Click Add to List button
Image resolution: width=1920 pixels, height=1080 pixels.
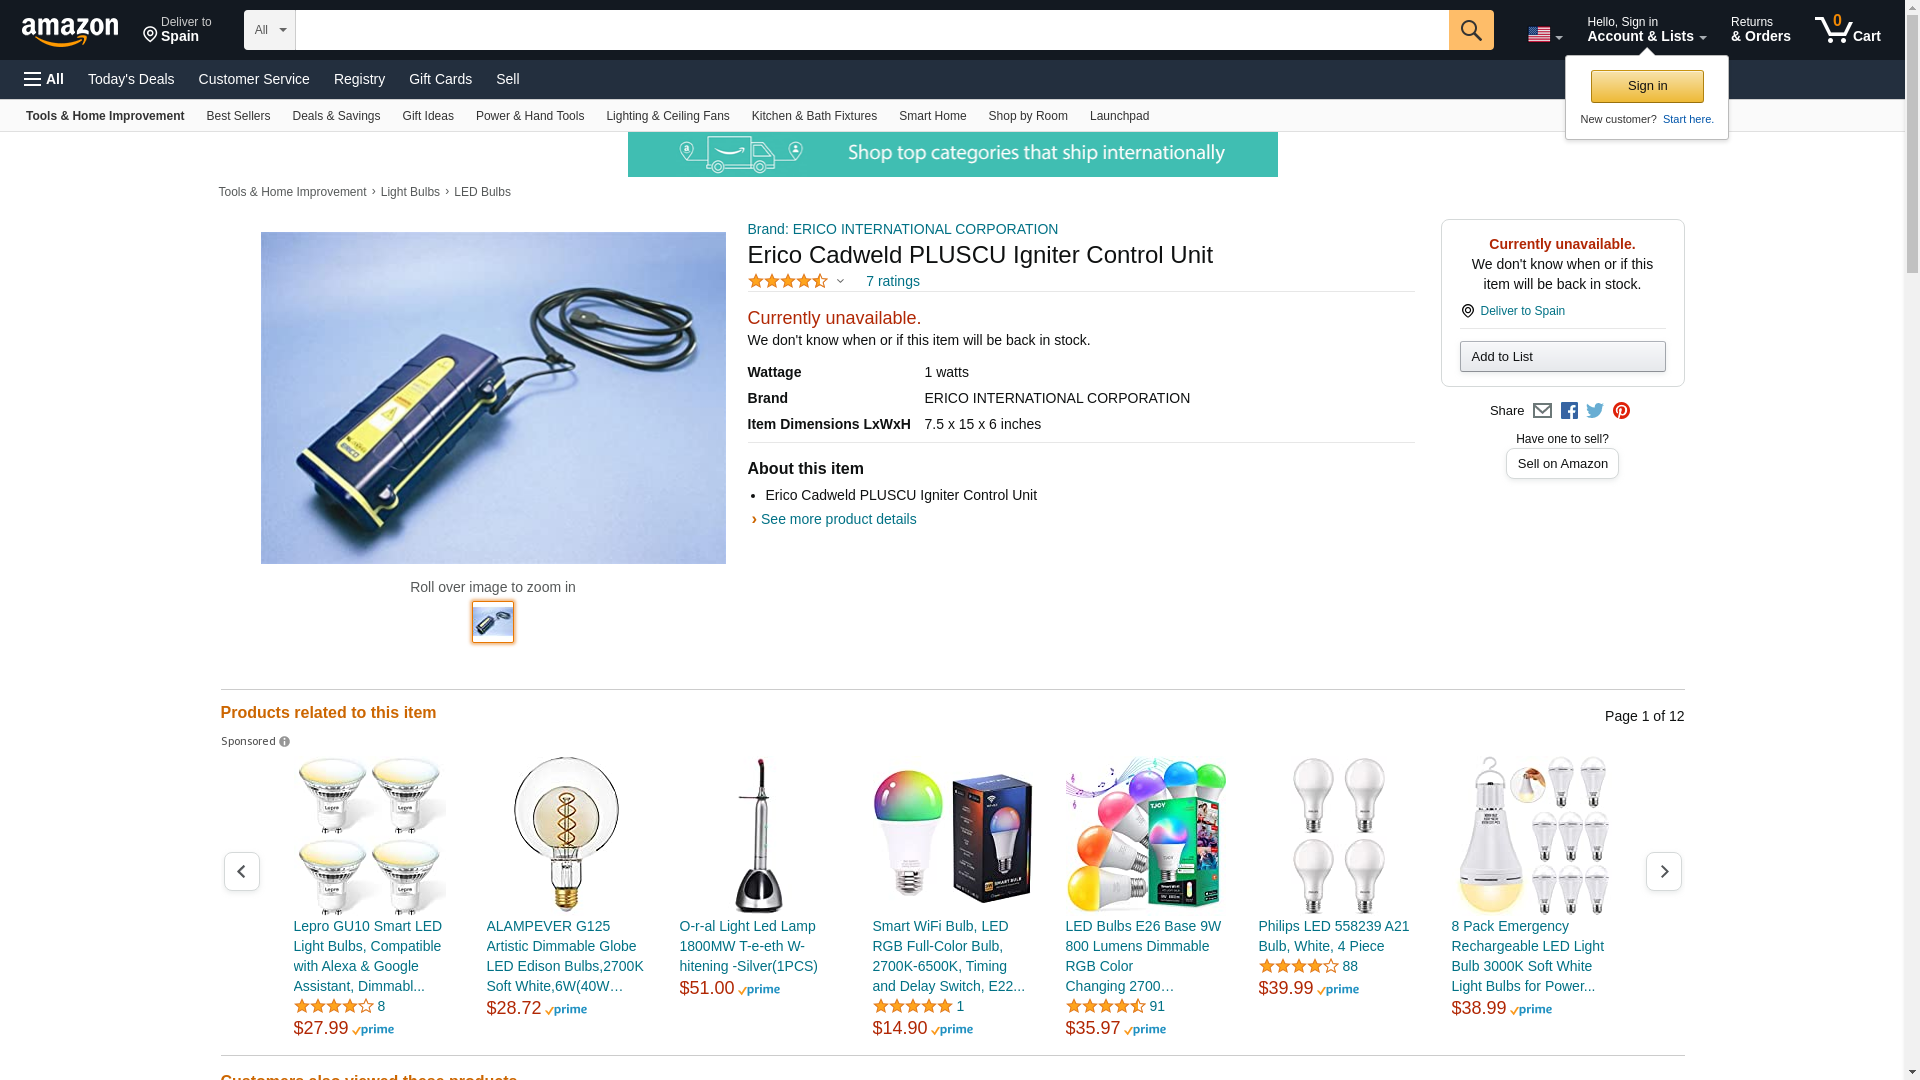(1562, 357)
